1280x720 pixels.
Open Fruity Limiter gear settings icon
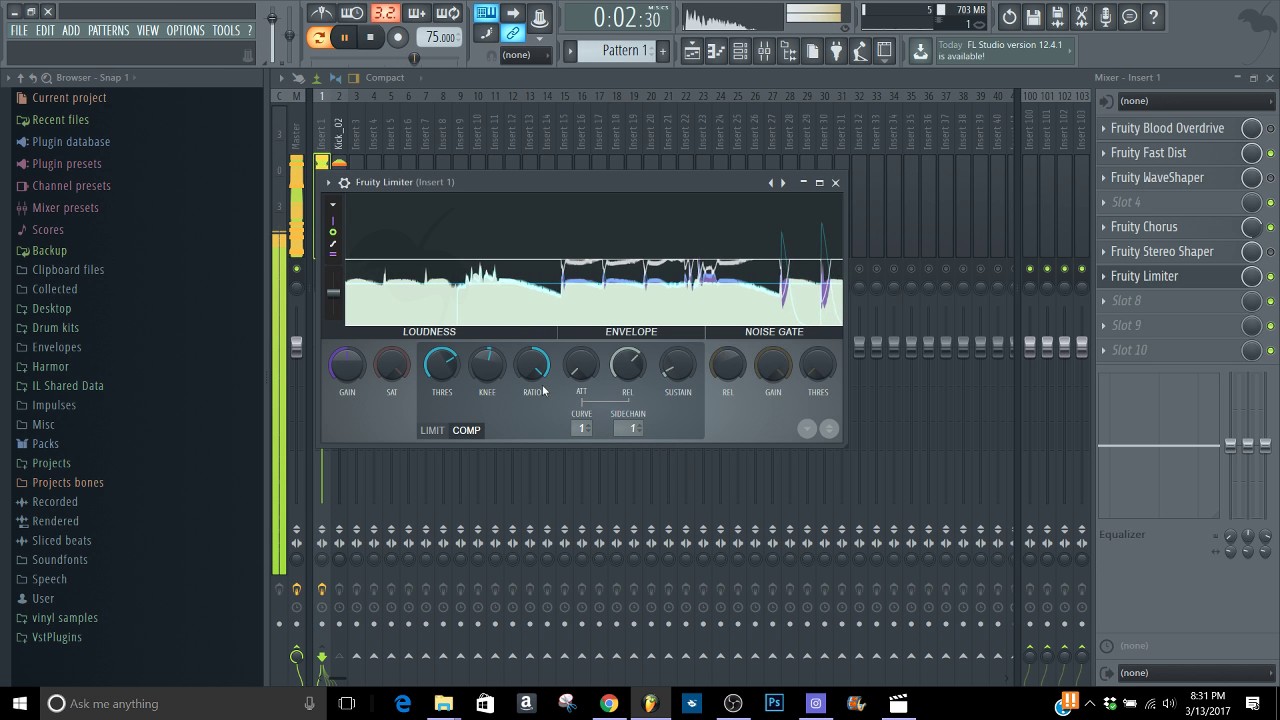344,182
